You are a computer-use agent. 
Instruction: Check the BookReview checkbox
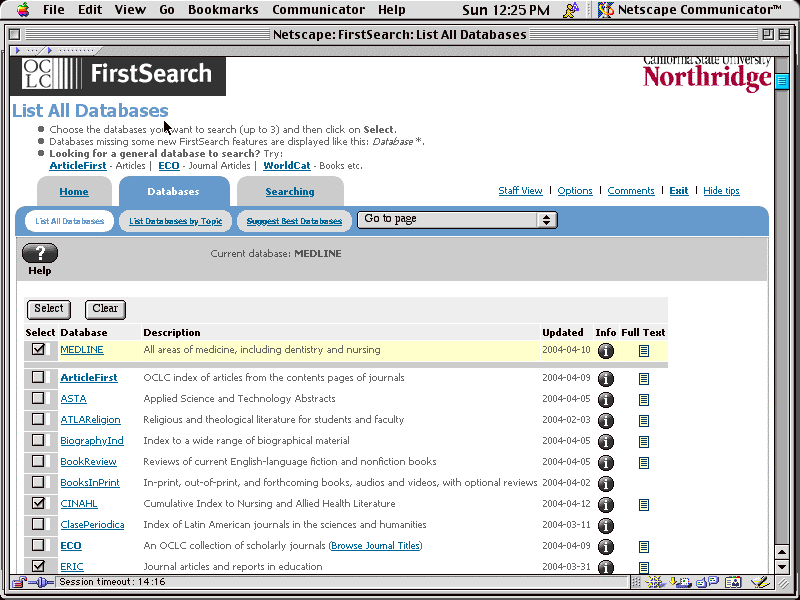pyautogui.click(x=38, y=461)
